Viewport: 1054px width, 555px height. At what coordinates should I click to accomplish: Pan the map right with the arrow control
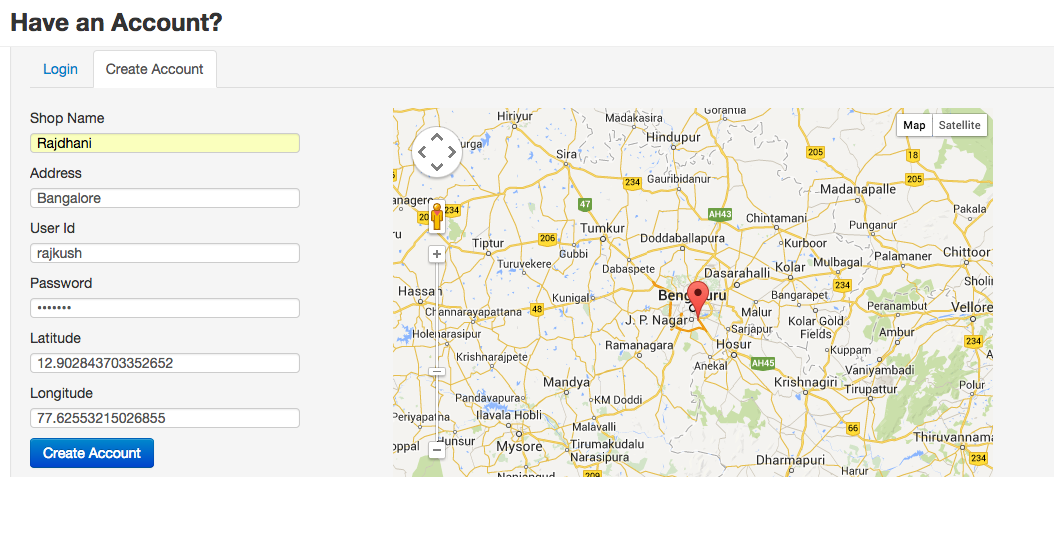point(452,152)
